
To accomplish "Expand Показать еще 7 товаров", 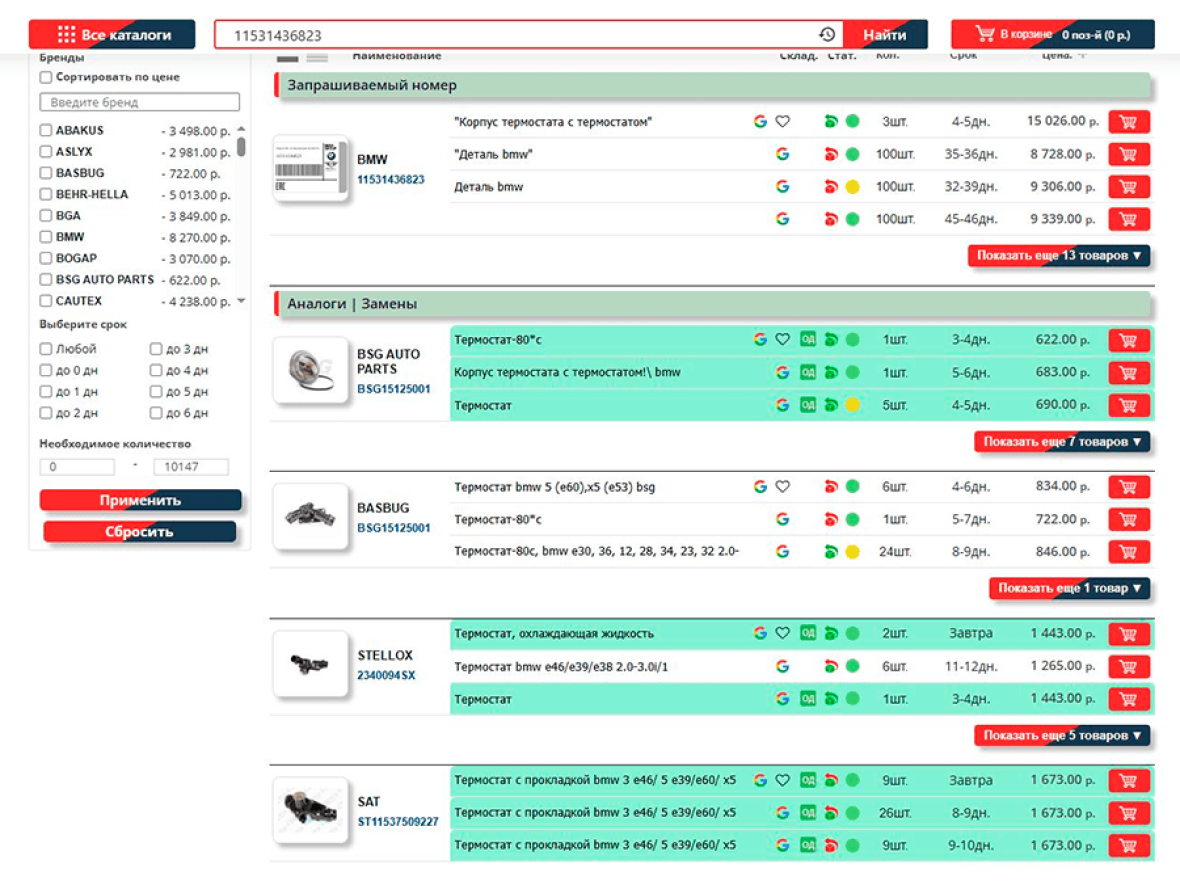I will [x=1062, y=442].
